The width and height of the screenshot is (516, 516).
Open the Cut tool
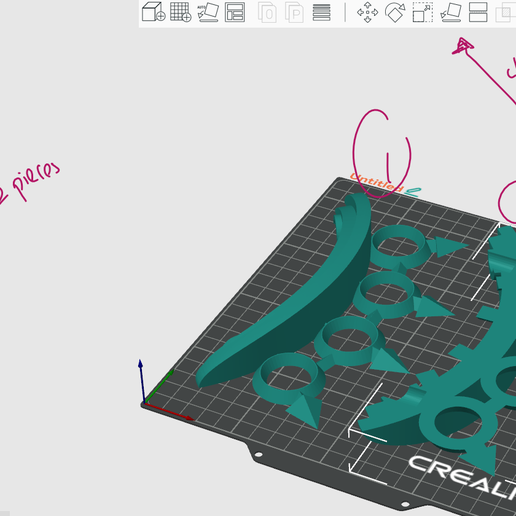point(478,12)
